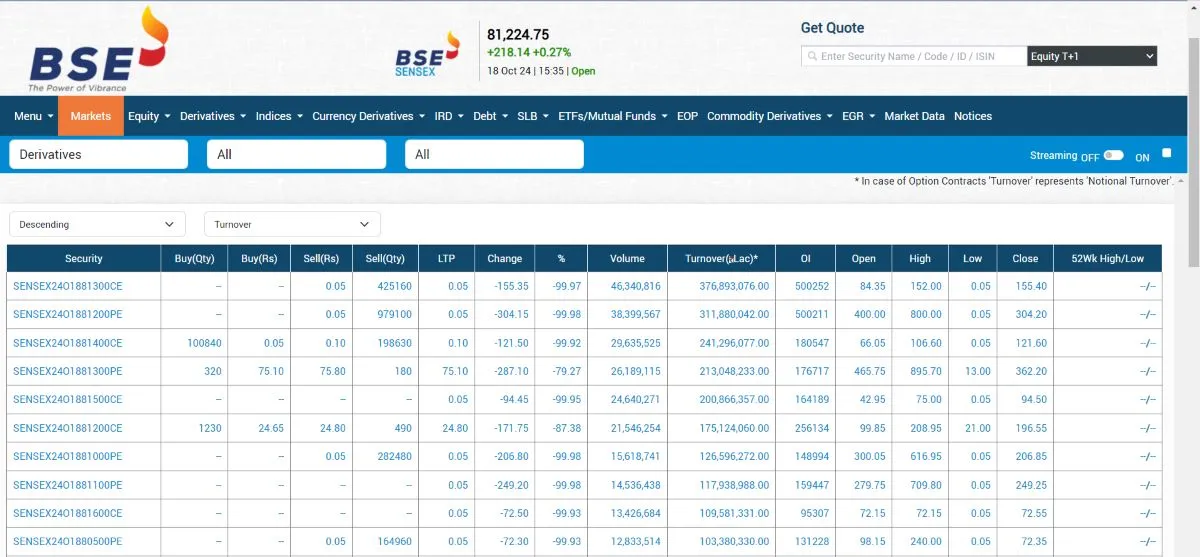Open SENSEX24O1881000PE security link
The image size is (1200, 557).
[68, 456]
